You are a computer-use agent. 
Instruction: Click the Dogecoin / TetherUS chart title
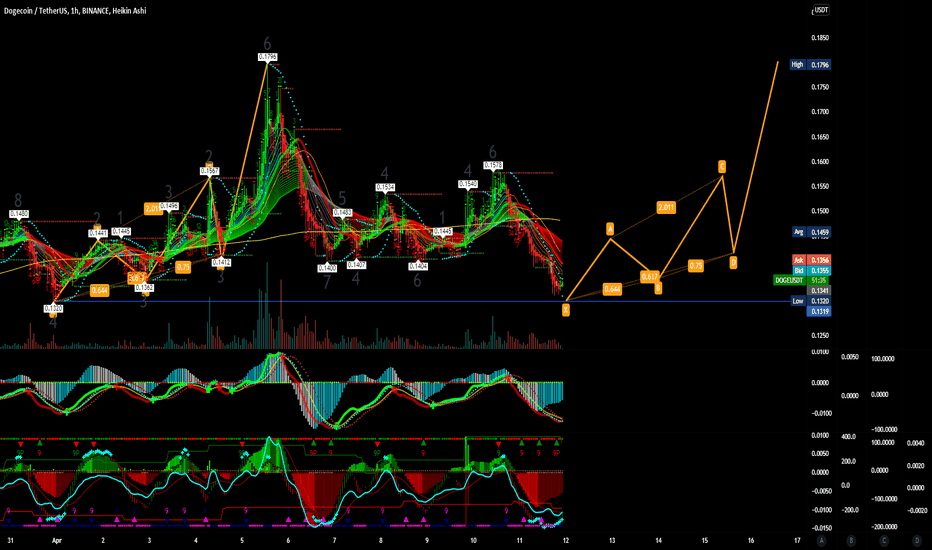coord(75,11)
